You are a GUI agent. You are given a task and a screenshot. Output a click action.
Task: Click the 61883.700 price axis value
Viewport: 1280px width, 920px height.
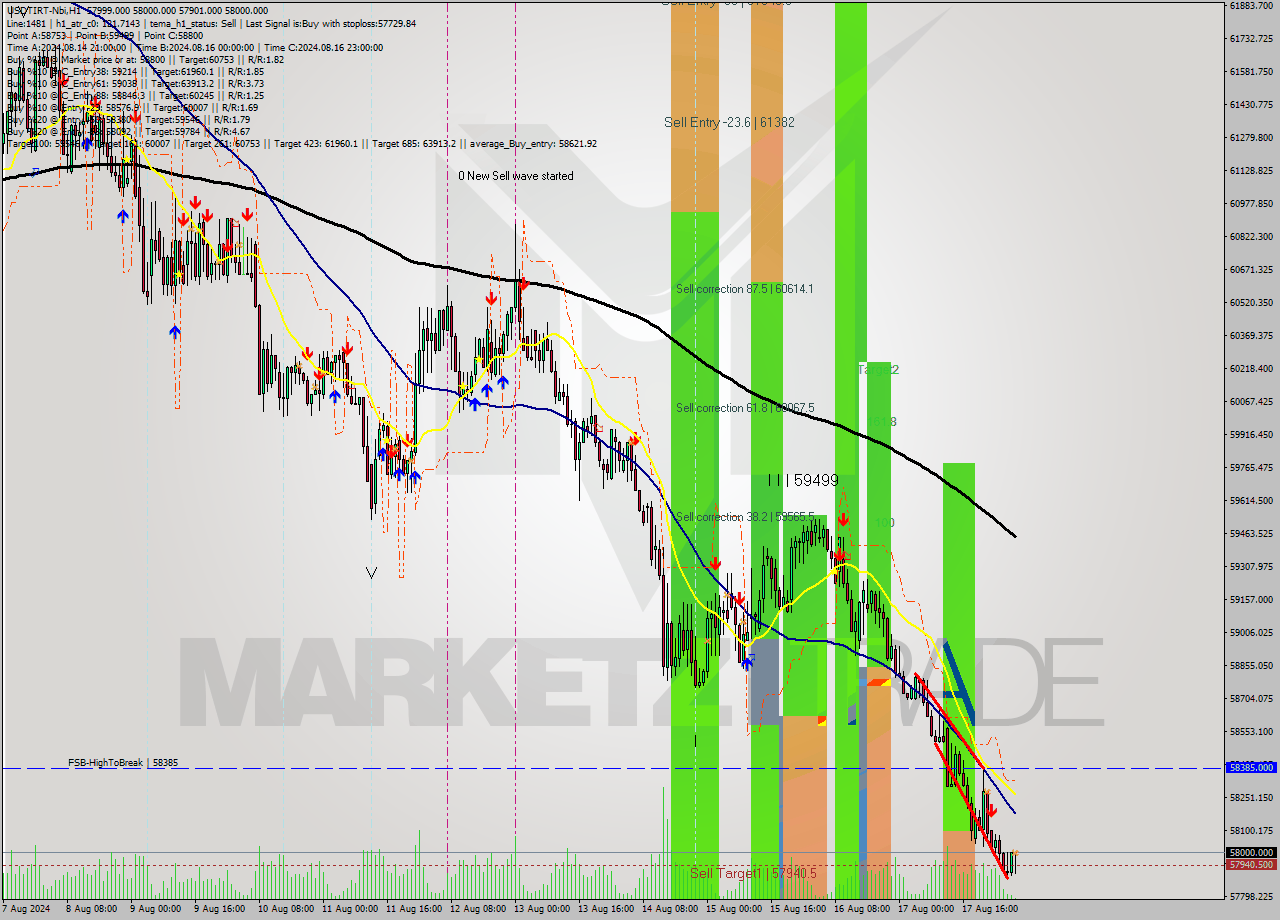1251,5
